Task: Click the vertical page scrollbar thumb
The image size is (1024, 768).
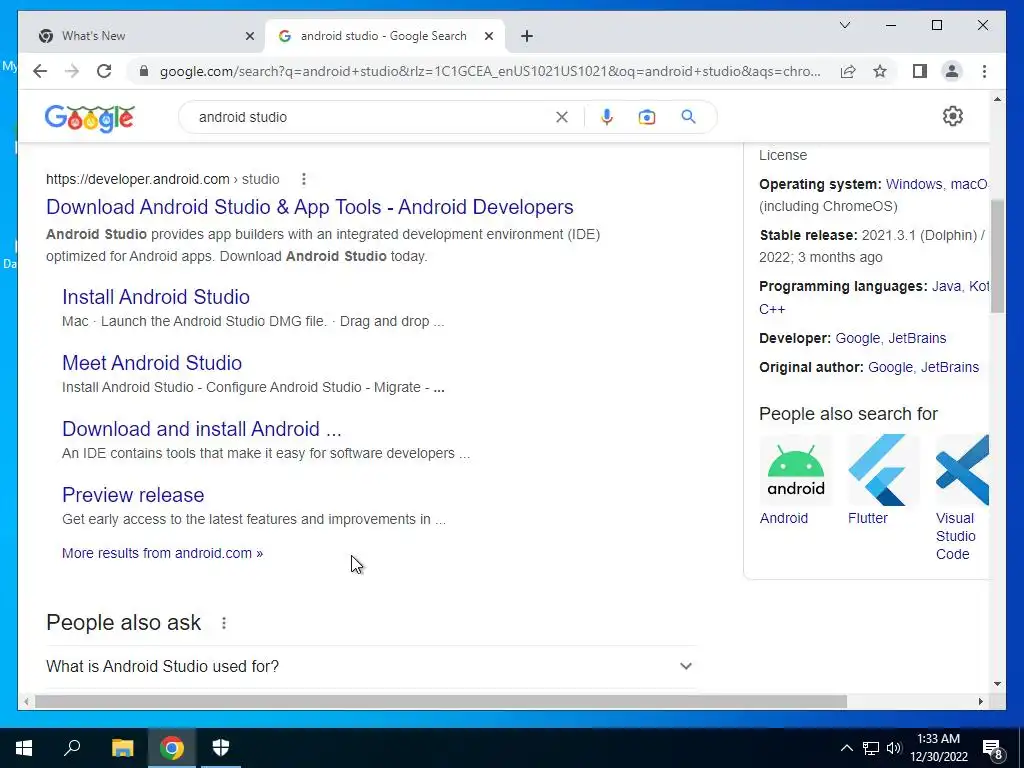Action: click(x=997, y=256)
